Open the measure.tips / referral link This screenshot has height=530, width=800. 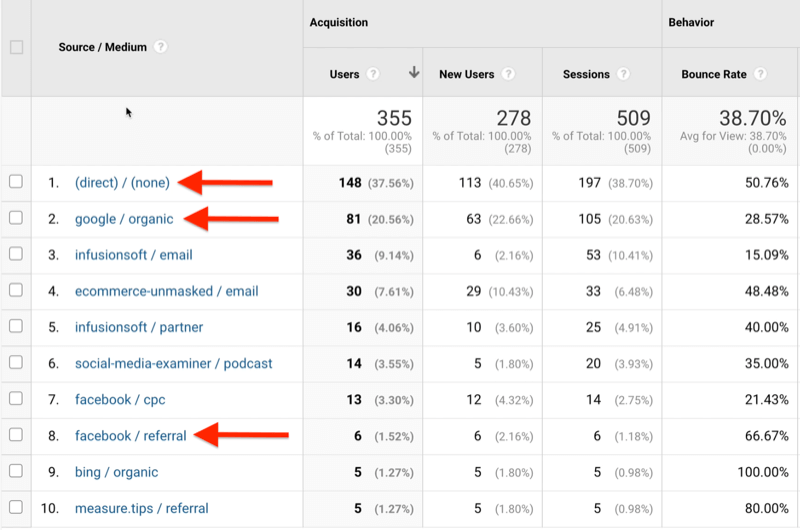pyautogui.click(x=141, y=509)
